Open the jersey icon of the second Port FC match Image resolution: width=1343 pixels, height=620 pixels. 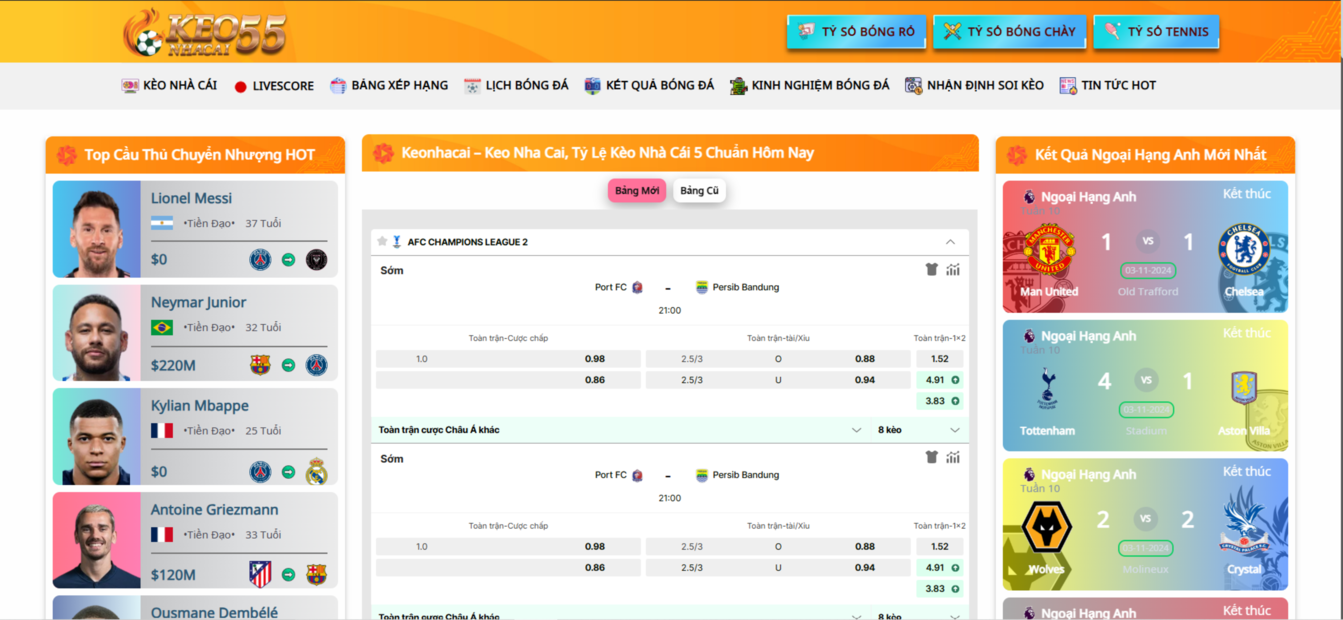pyautogui.click(x=932, y=457)
